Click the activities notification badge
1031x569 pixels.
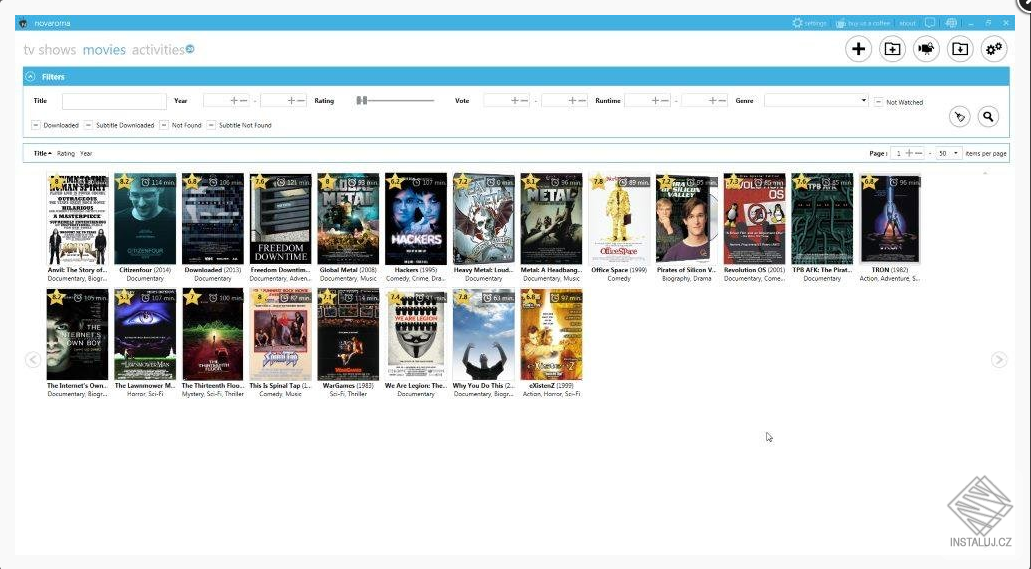[190, 49]
